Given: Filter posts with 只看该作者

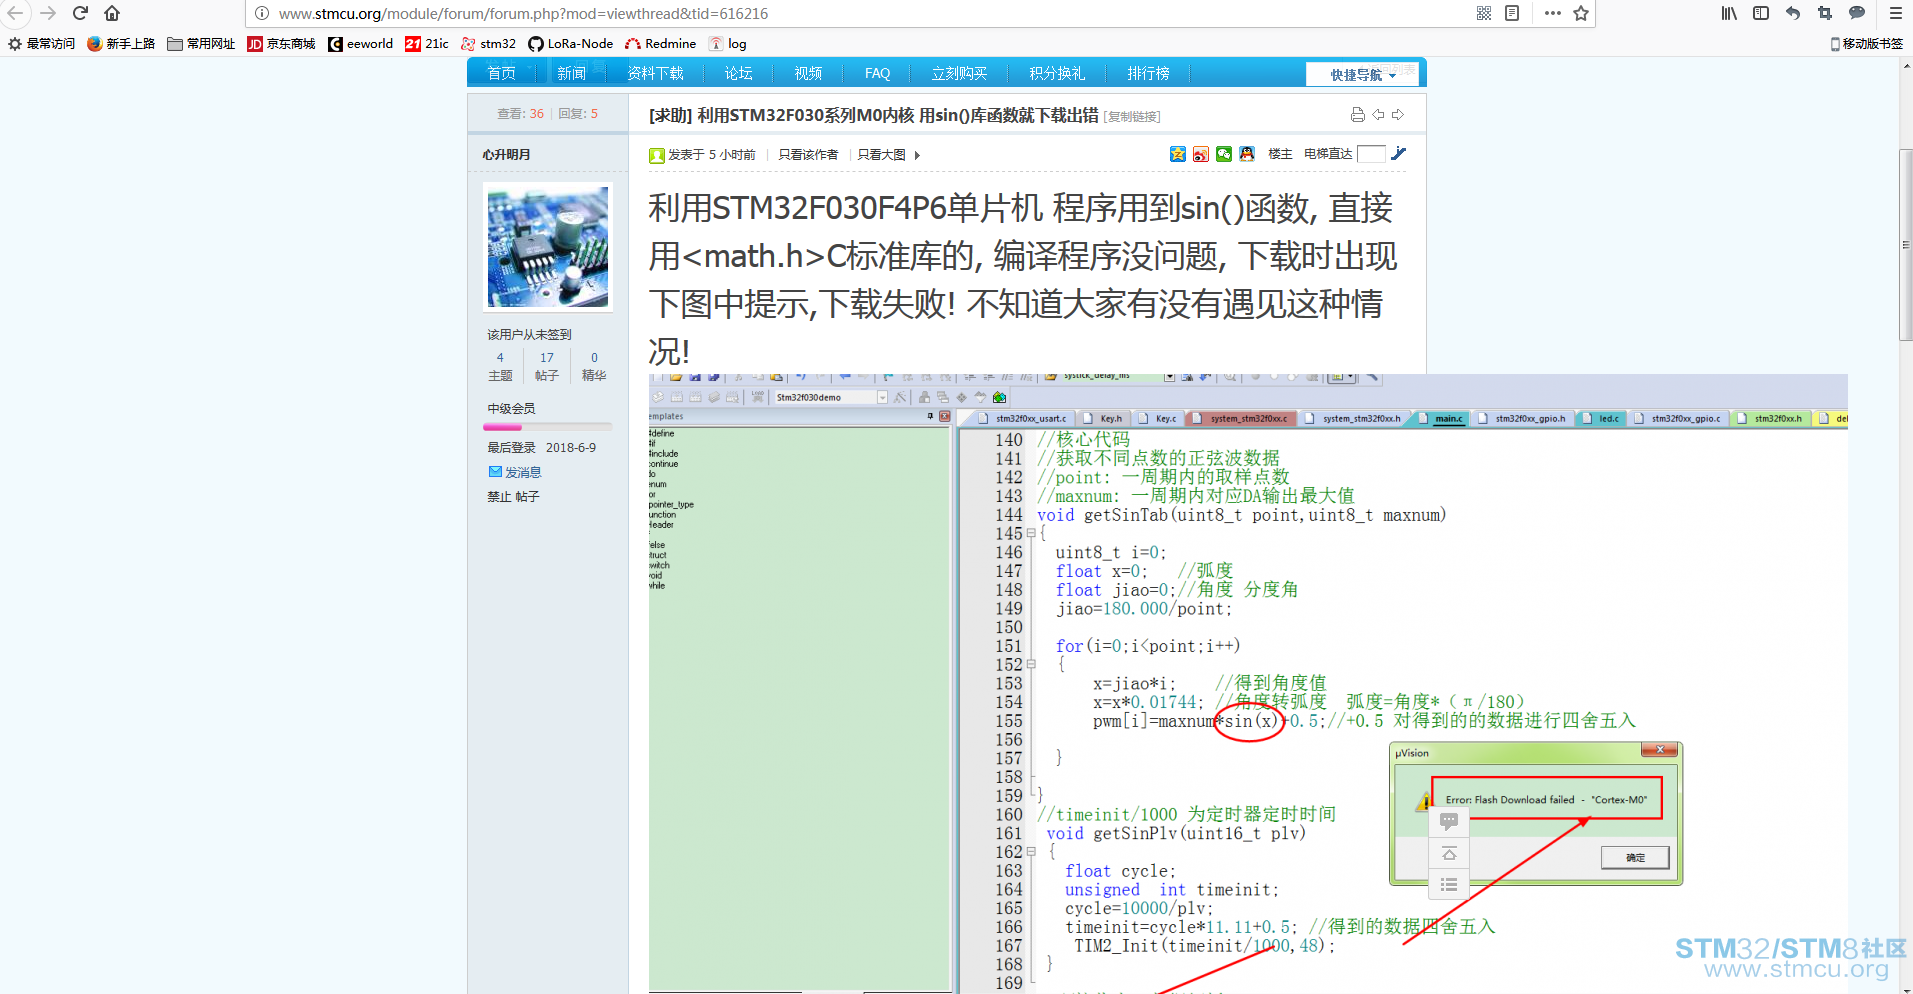Looking at the screenshot, I should pos(808,155).
